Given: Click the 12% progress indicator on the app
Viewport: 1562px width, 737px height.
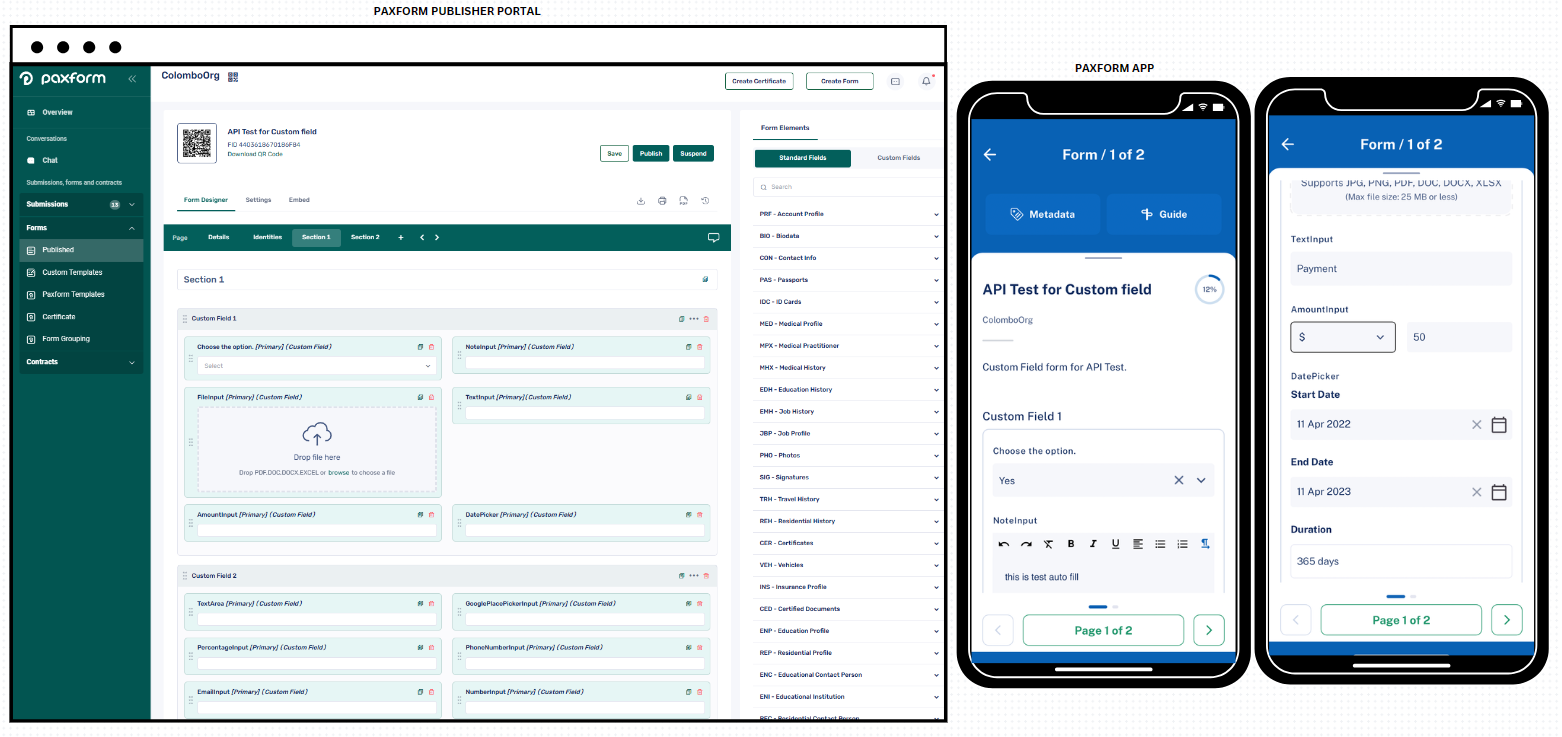Looking at the screenshot, I should 1209,288.
